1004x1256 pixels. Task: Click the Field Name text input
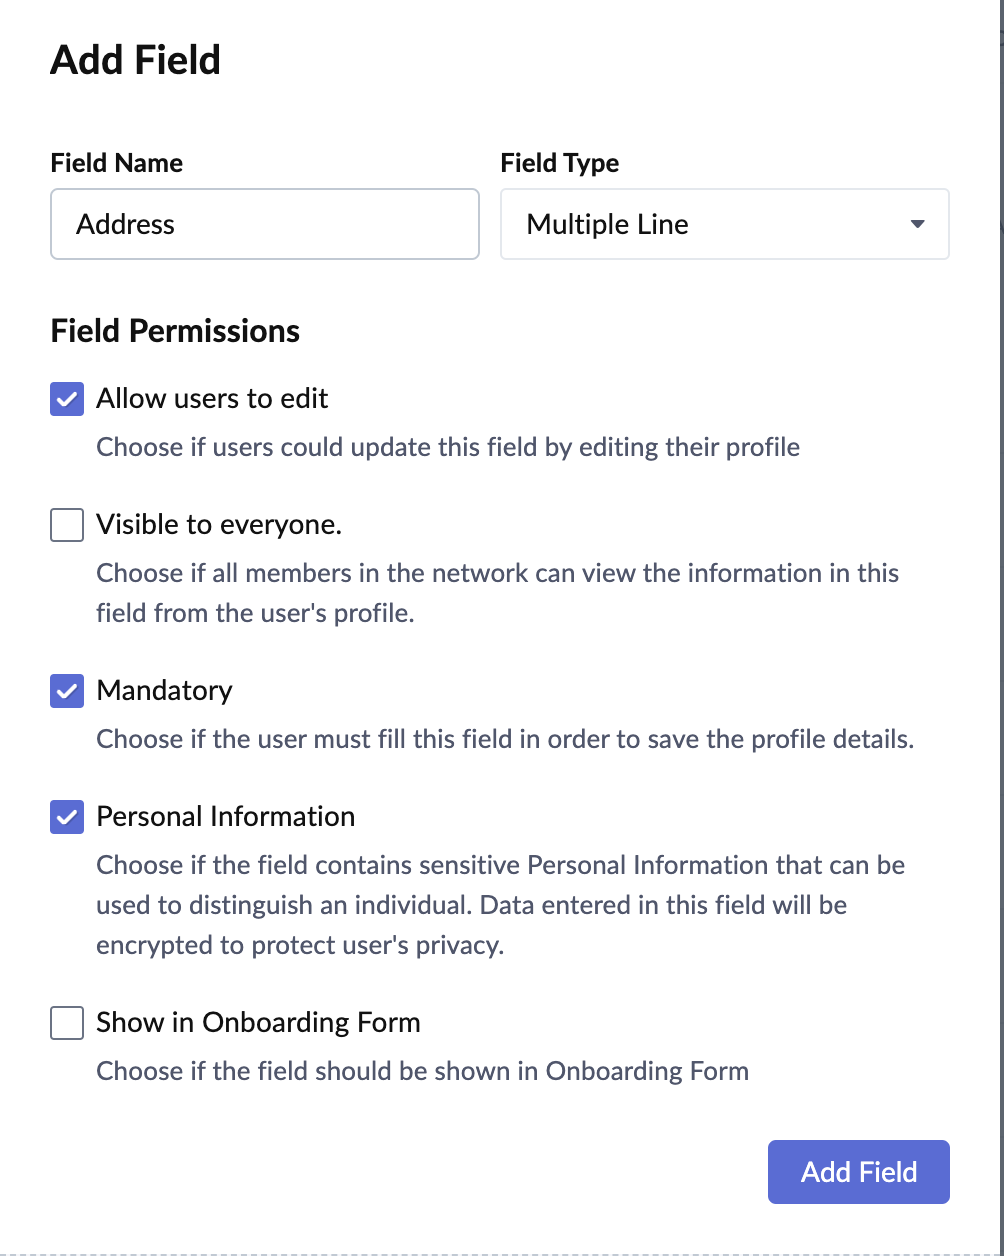click(265, 224)
